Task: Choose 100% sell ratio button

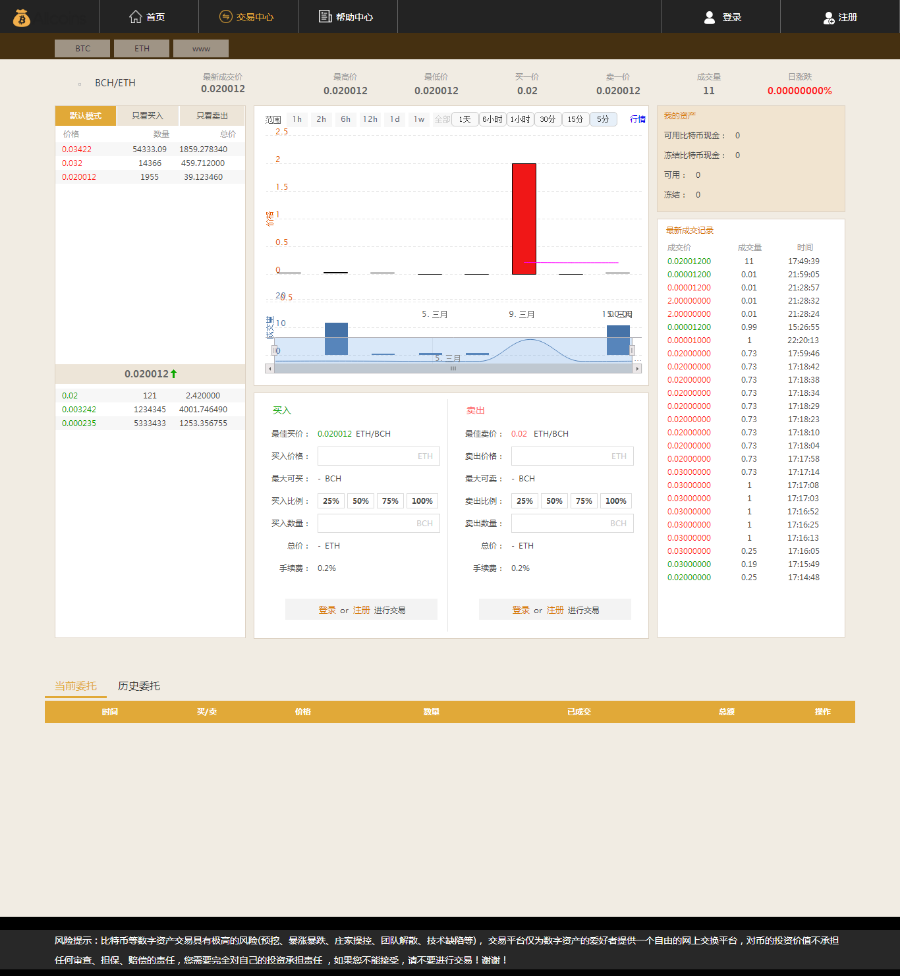Action: click(616, 501)
